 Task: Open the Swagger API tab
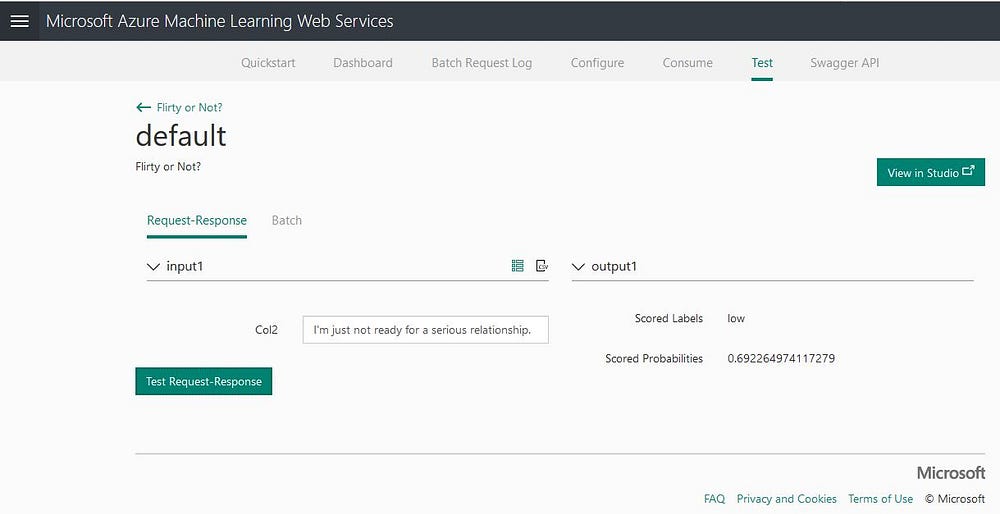tap(844, 62)
